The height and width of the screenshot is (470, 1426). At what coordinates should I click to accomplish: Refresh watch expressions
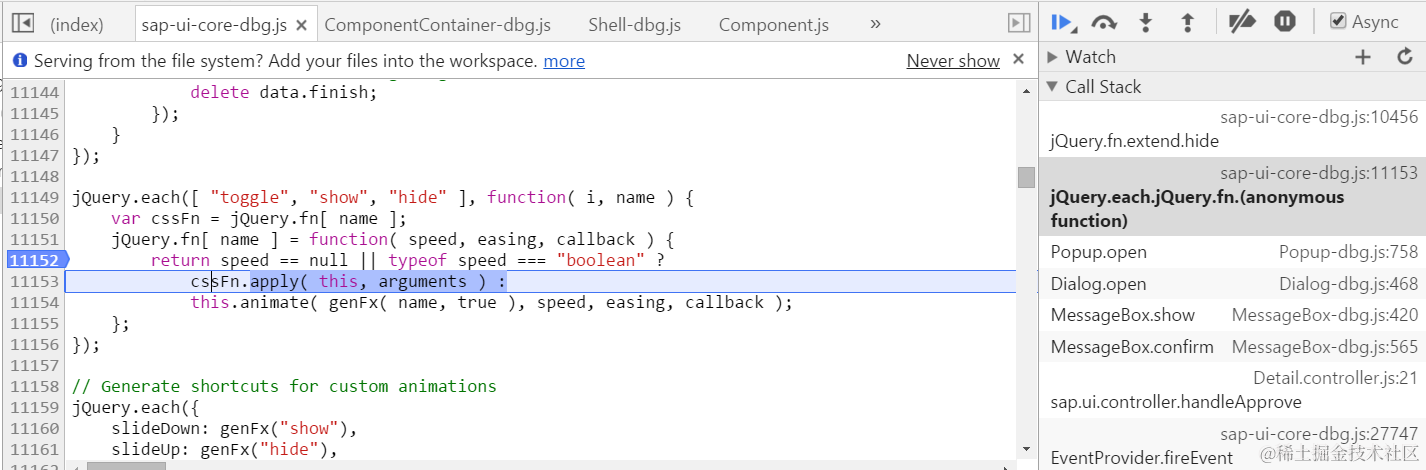click(1404, 57)
